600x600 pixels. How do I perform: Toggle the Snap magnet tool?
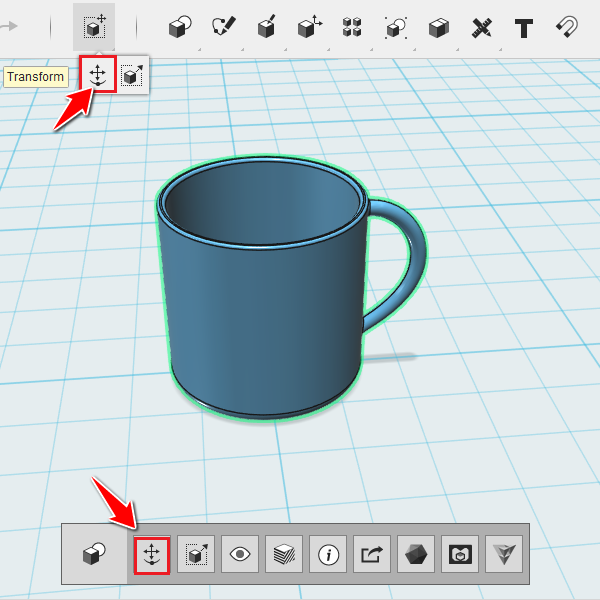point(567,27)
